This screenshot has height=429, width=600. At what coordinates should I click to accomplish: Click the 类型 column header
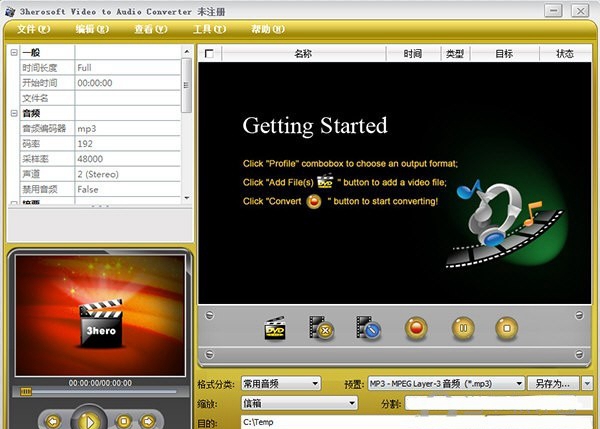(x=455, y=54)
